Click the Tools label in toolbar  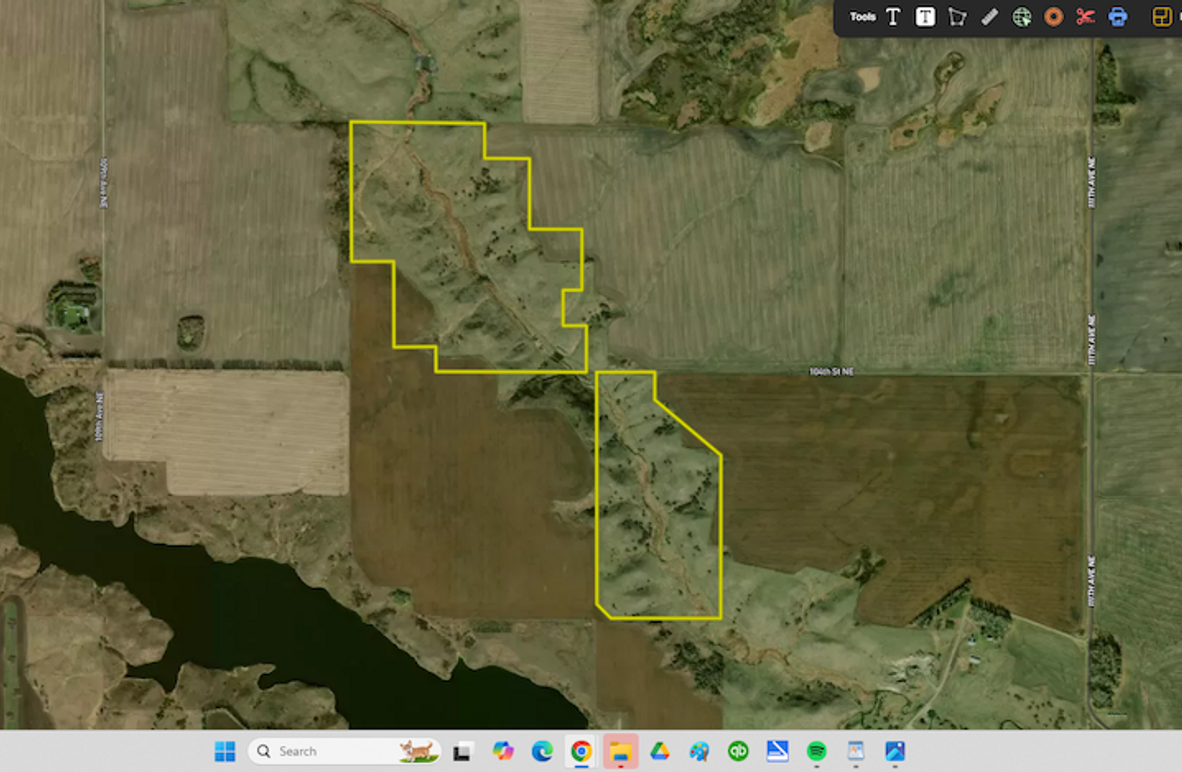pyautogui.click(x=862, y=17)
